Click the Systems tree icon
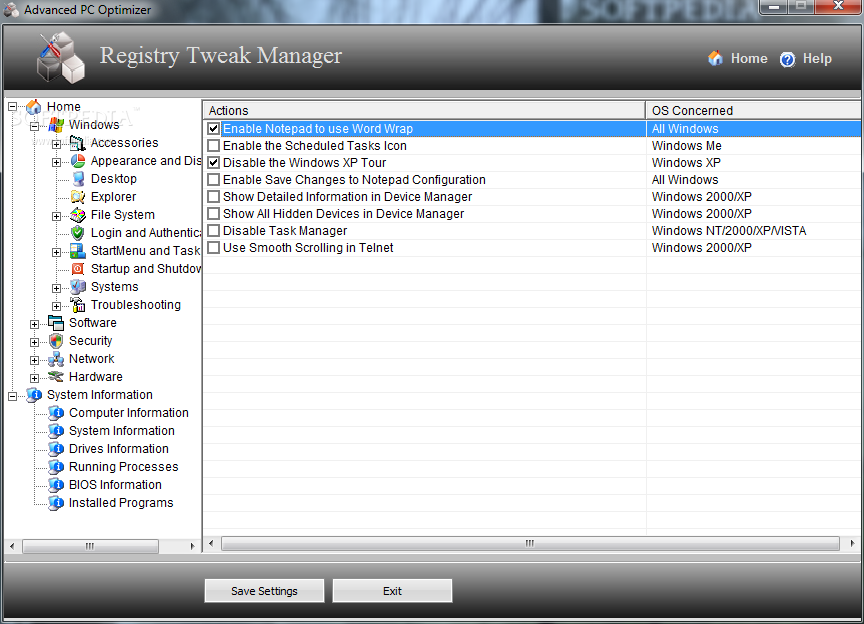Viewport: 864px width, 624px height. (78, 287)
